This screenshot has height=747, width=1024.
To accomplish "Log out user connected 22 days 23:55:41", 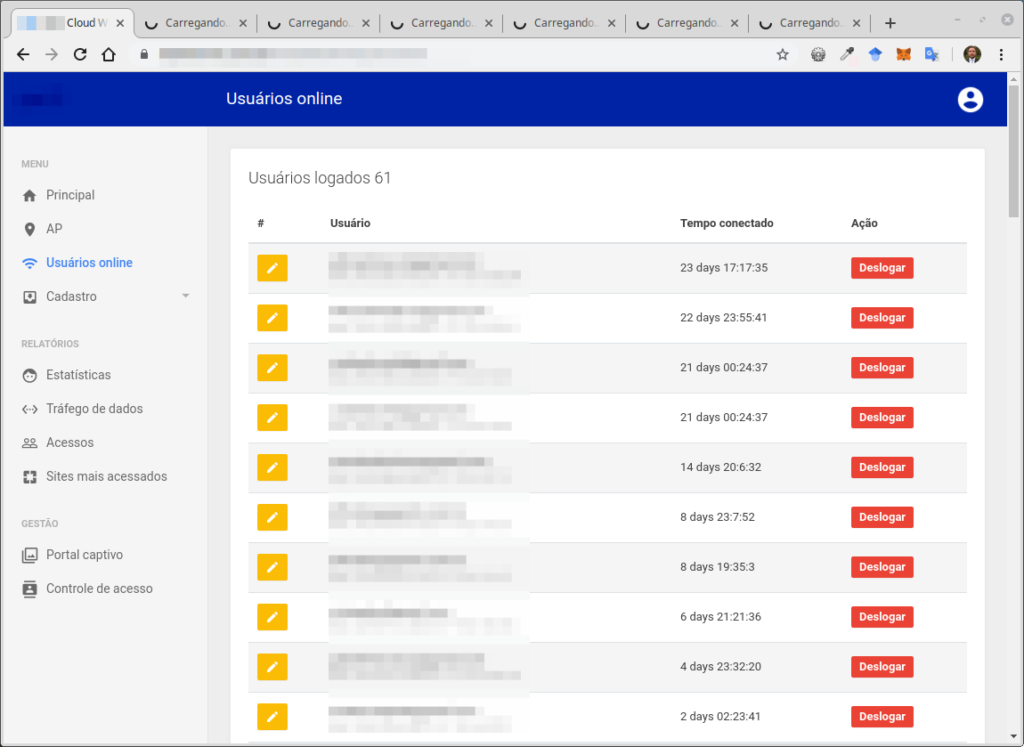I will click(x=881, y=318).
